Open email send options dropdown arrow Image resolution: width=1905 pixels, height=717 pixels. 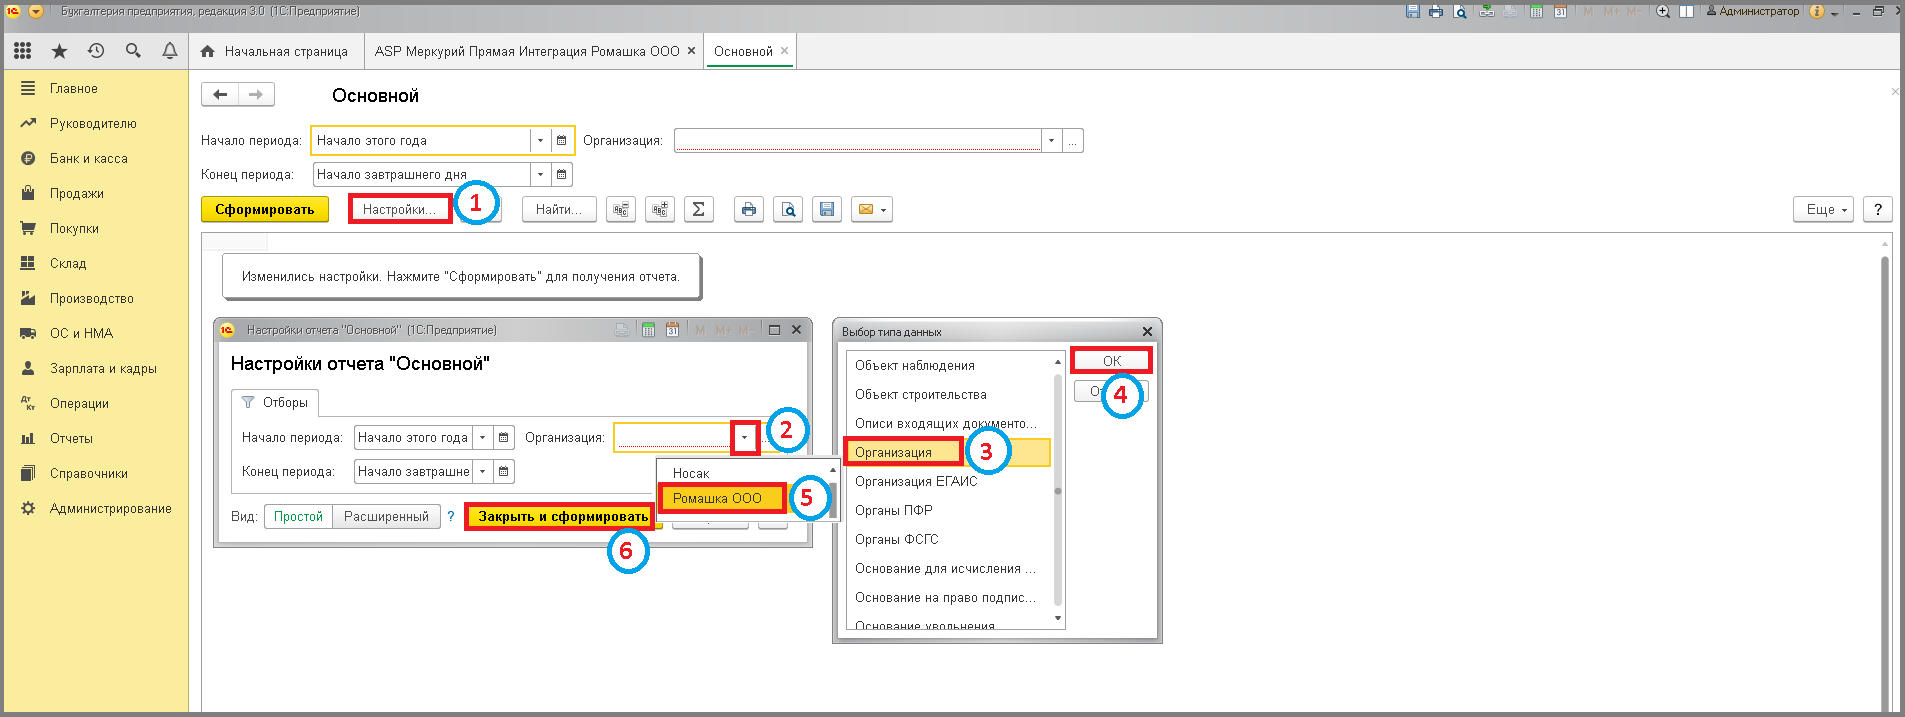(884, 209)
